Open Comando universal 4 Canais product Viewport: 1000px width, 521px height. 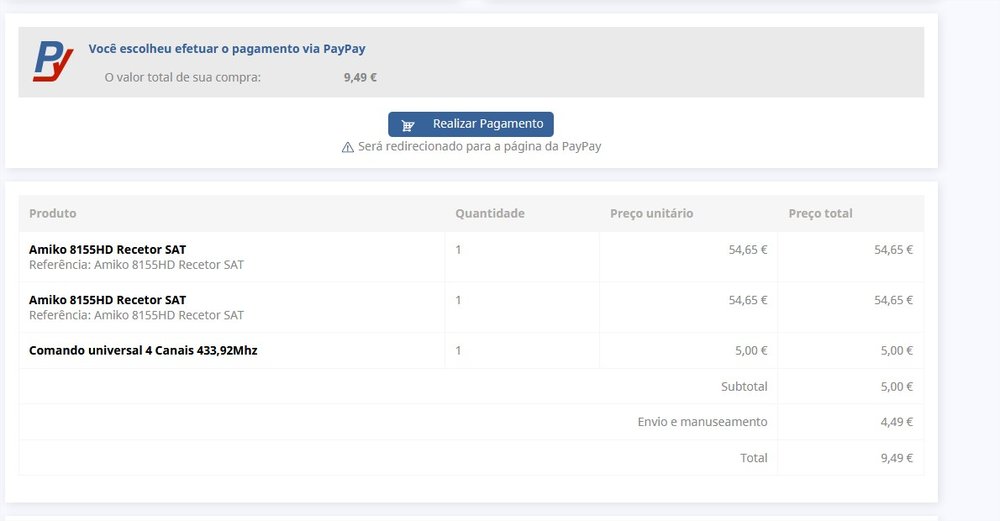[x=143, y=350]
